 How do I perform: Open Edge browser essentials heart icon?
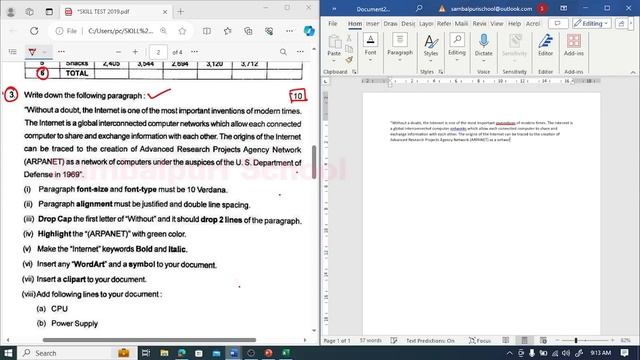[269, 31]
